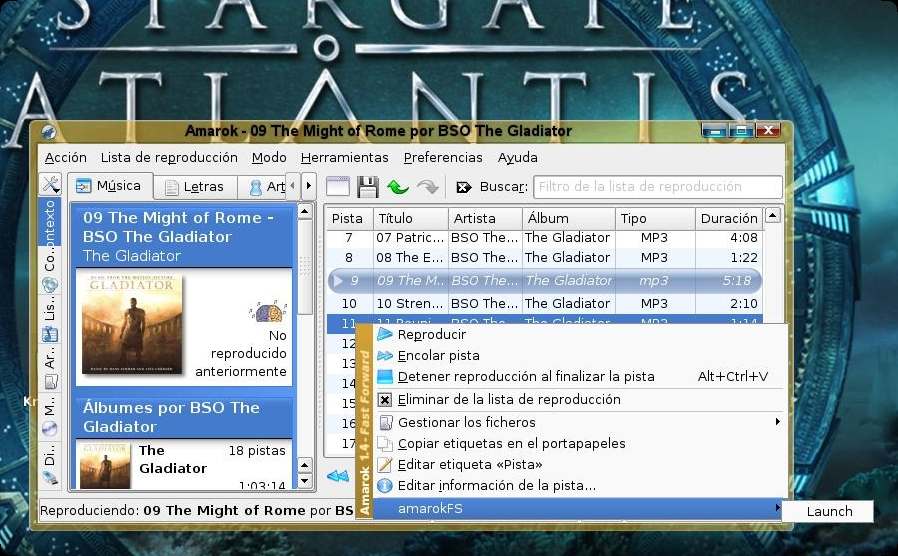Image resolution: width=898 pixels, height=556 pixels.
Task: Click the amarokFS submenu entry
Action: (x=578, y=508)
